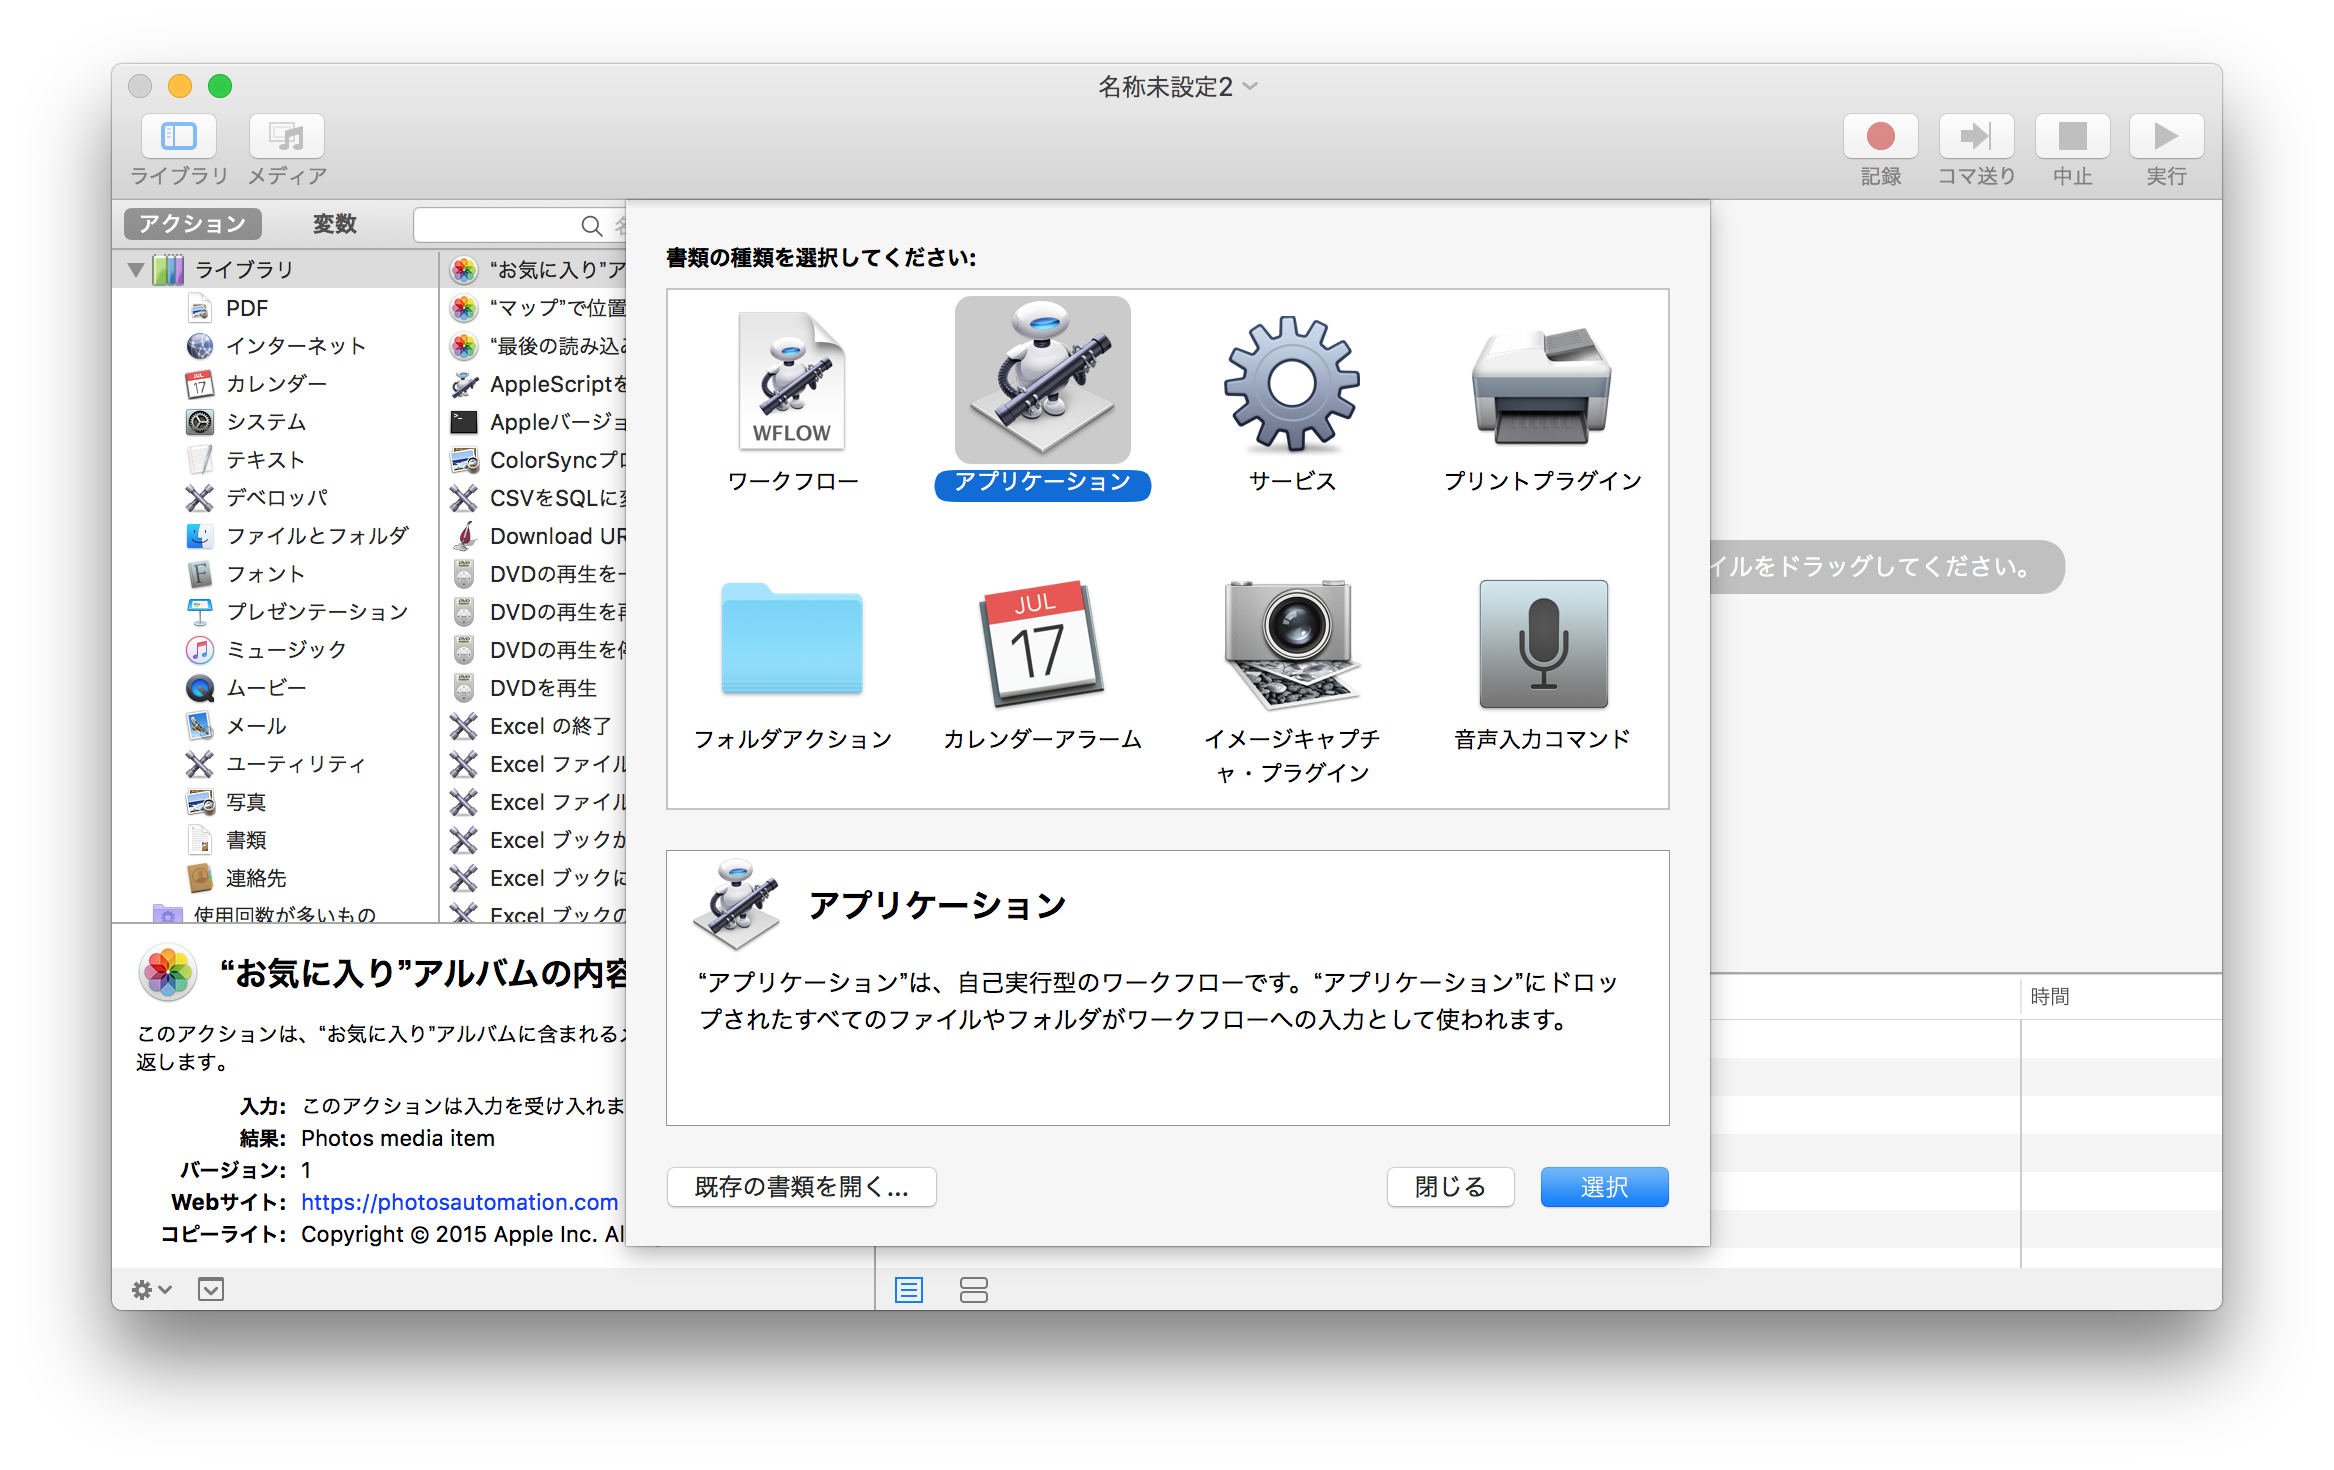Image resolution: width=2334 pixels, height=1470 pixels.
Task: Click 既存の書類を開く… button
Action: point(801,1187)
